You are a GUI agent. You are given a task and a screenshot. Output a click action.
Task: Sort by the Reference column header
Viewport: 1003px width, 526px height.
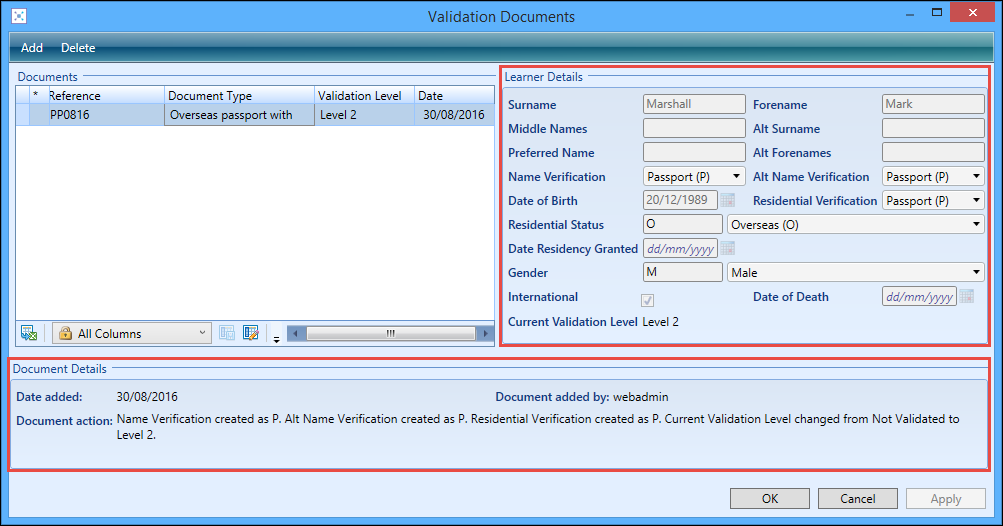point(106,95)
